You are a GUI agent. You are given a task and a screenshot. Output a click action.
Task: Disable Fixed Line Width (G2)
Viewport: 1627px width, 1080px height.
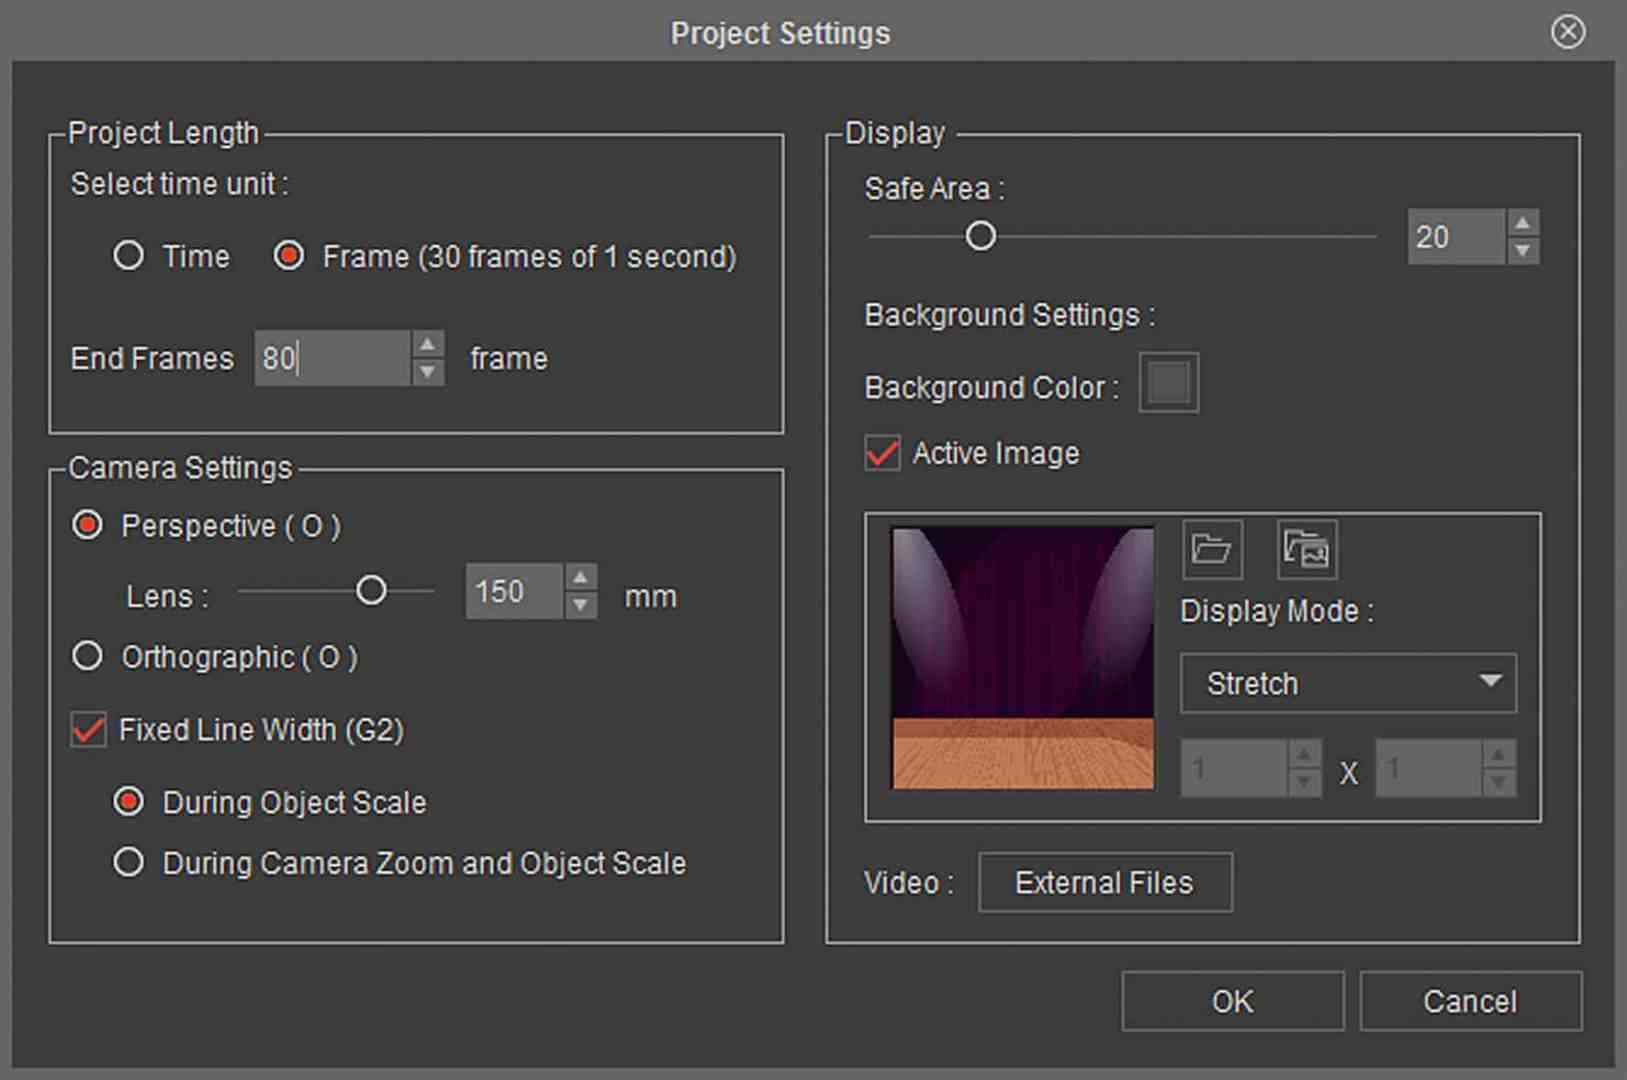tap(87, 730)
